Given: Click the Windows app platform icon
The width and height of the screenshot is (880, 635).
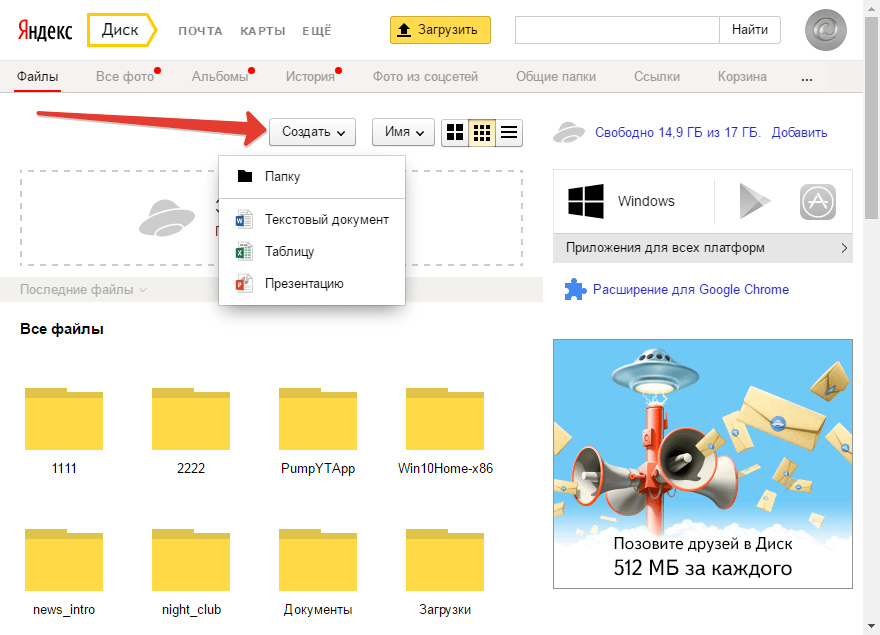Looking at the screenshot, I should pos(586,201).
